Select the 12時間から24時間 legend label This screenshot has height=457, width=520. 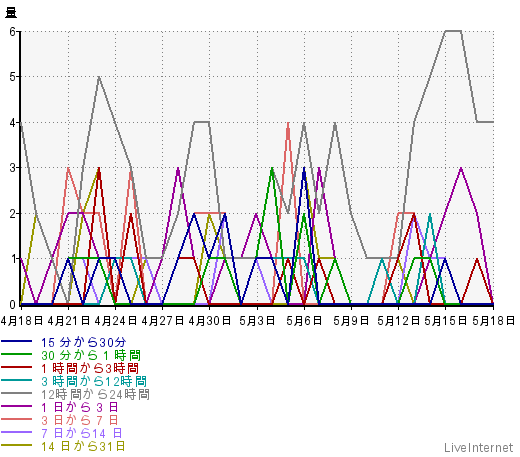[x=95, y=394]
